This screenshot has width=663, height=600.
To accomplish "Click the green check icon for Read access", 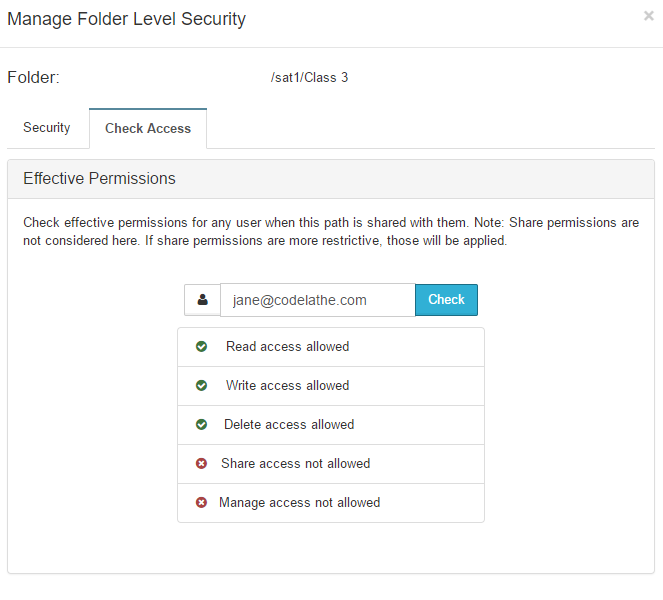I will point(201,347).
